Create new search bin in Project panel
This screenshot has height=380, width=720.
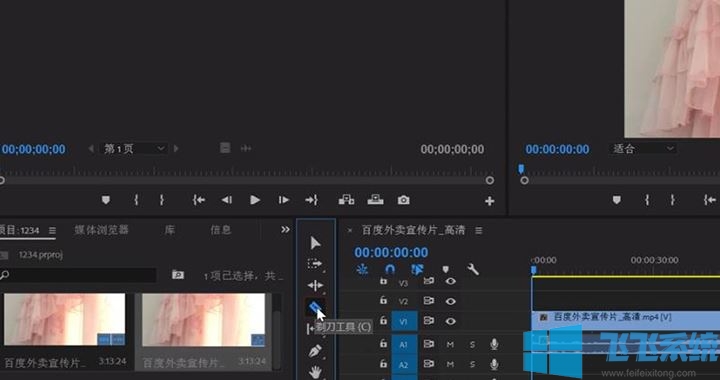coord(178,275)
